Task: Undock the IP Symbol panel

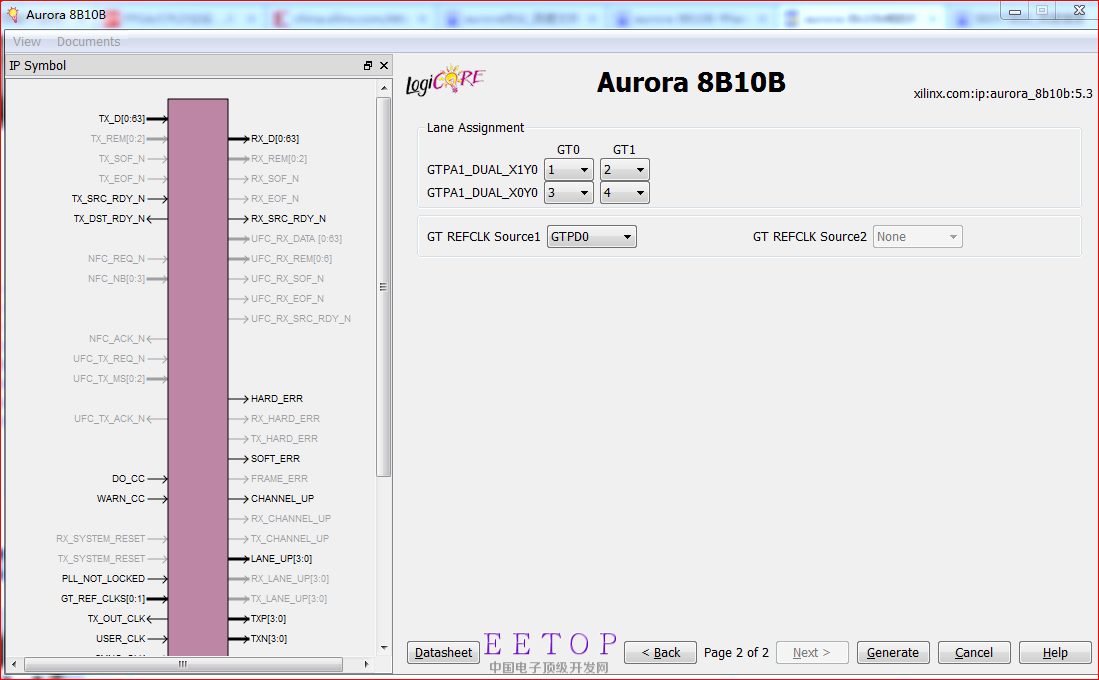Action: pyautogui.click(x=368, y=65)
